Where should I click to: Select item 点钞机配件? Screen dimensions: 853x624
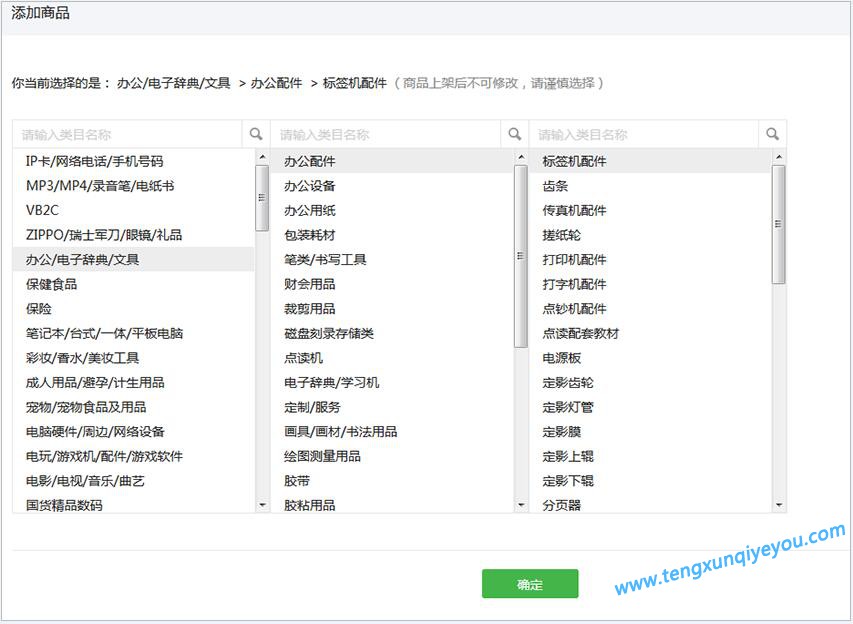650,308
